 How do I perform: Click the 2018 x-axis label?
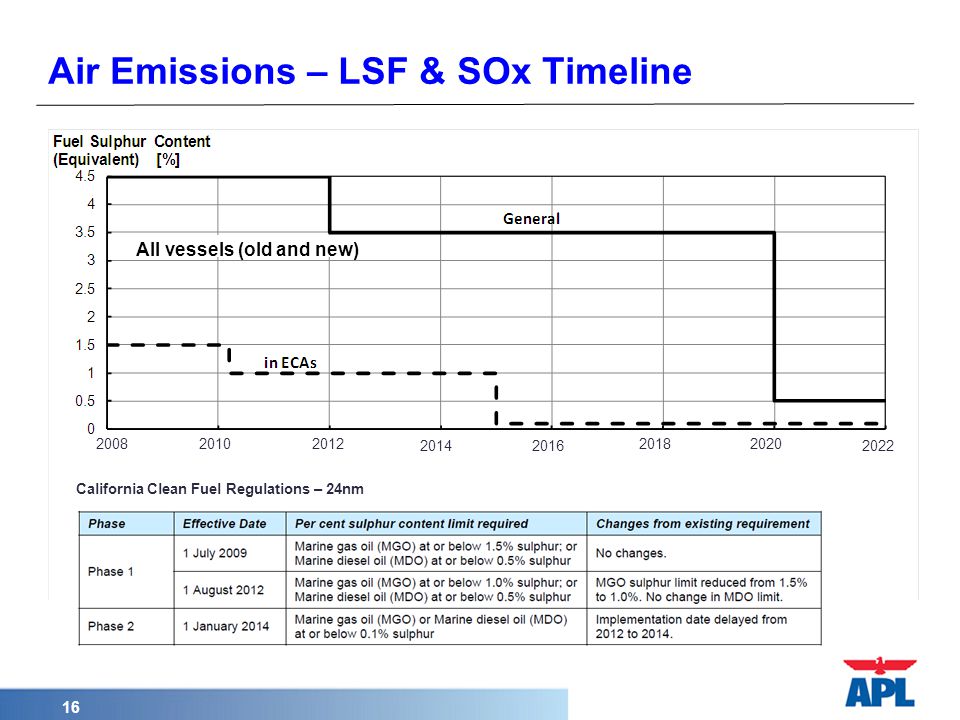pyautogui.click(x=654, y=444)
